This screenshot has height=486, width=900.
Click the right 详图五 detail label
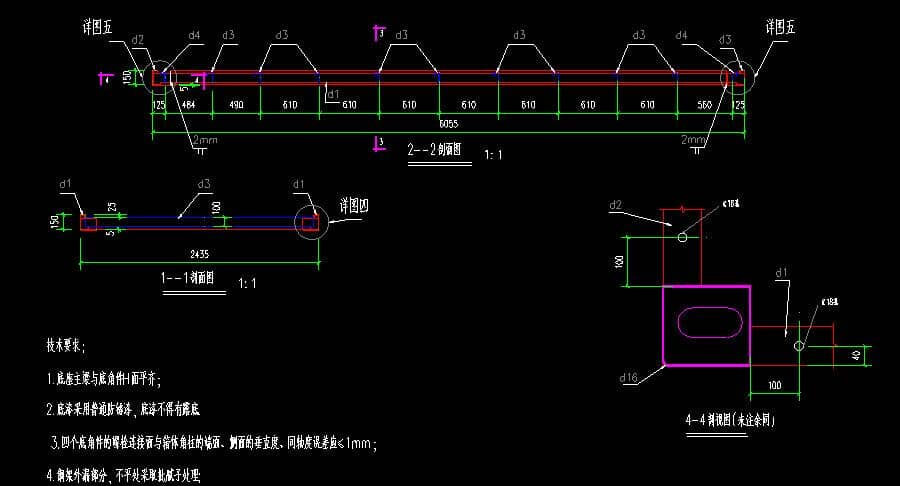point(781,26)
